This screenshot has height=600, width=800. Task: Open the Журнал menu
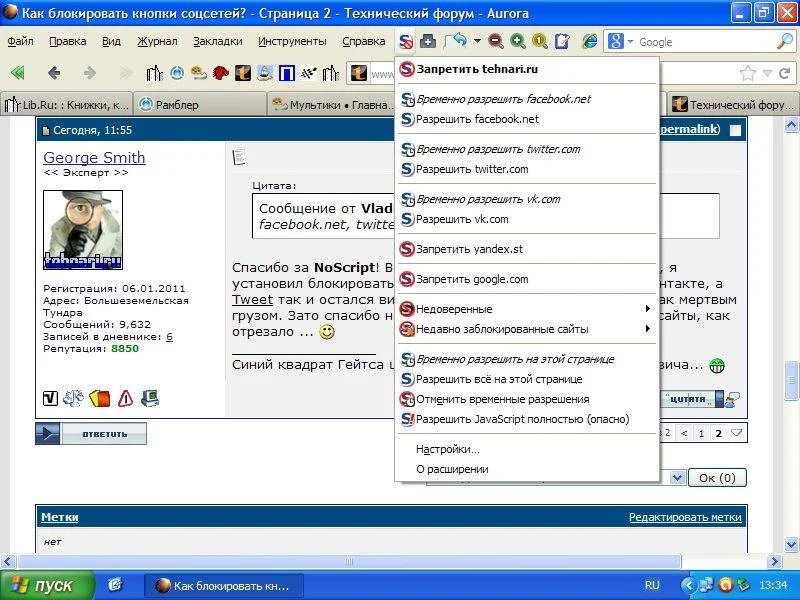(x=157, y=41)
